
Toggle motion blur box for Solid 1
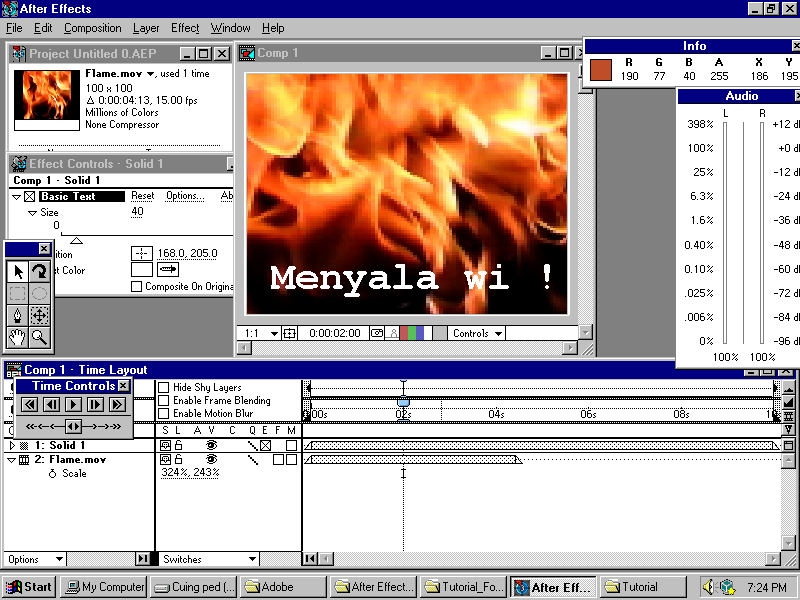pos(291,445)
